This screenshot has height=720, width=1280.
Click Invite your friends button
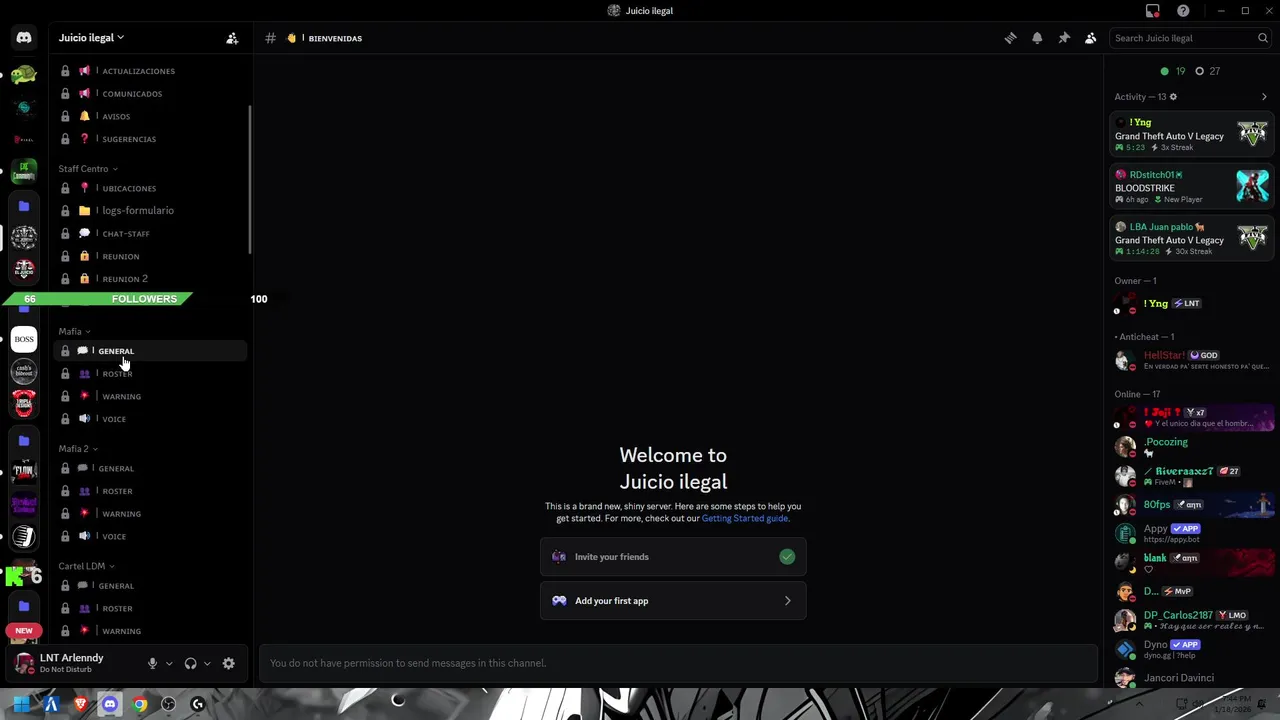673,557
